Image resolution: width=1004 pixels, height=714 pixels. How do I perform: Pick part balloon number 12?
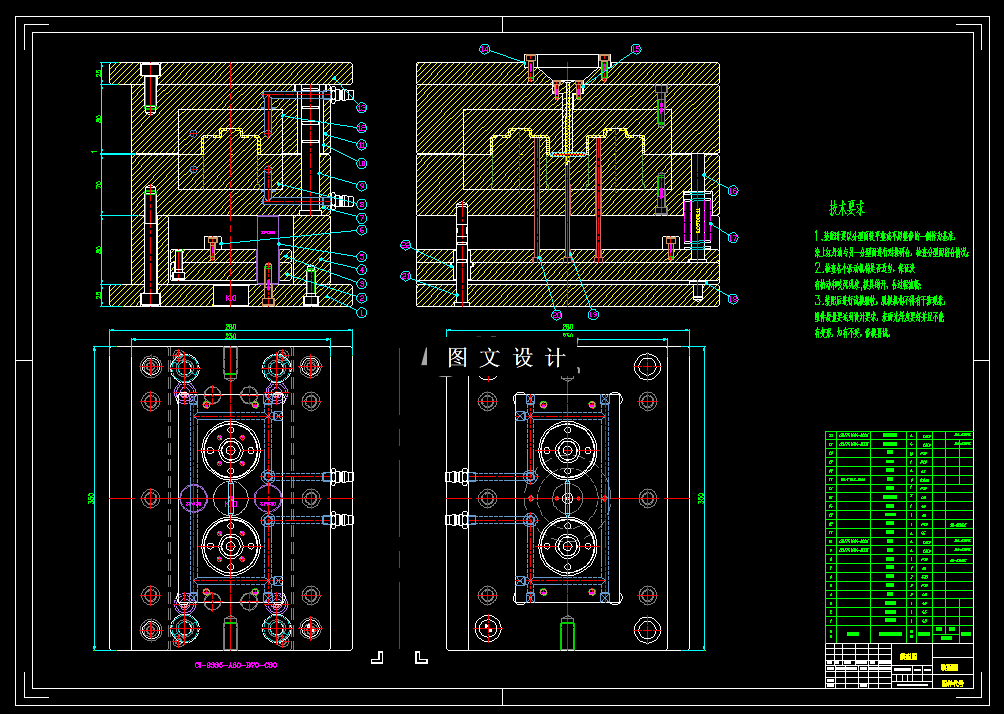[361, 128]
